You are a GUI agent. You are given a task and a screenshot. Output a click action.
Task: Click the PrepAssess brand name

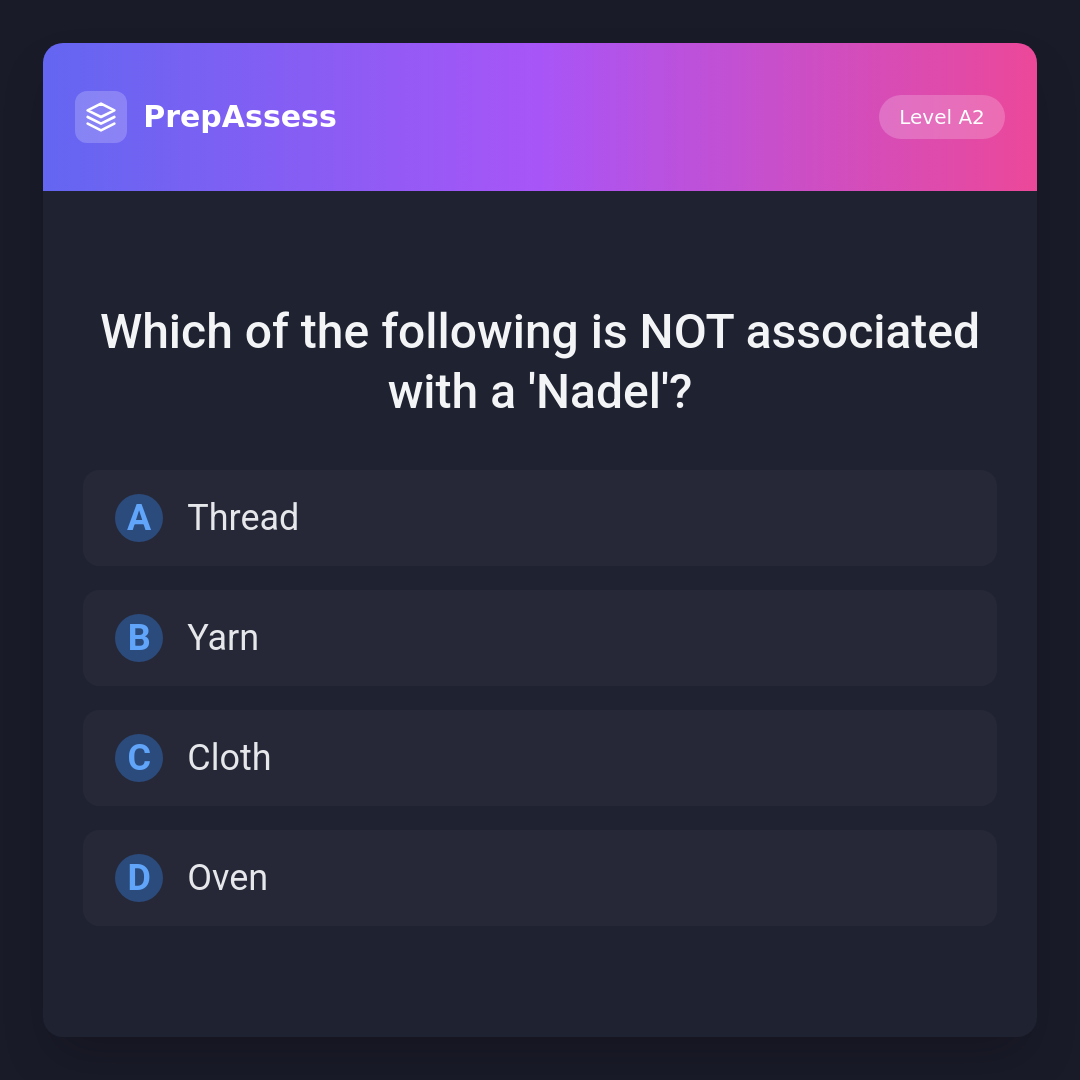(x=240, y=117)
